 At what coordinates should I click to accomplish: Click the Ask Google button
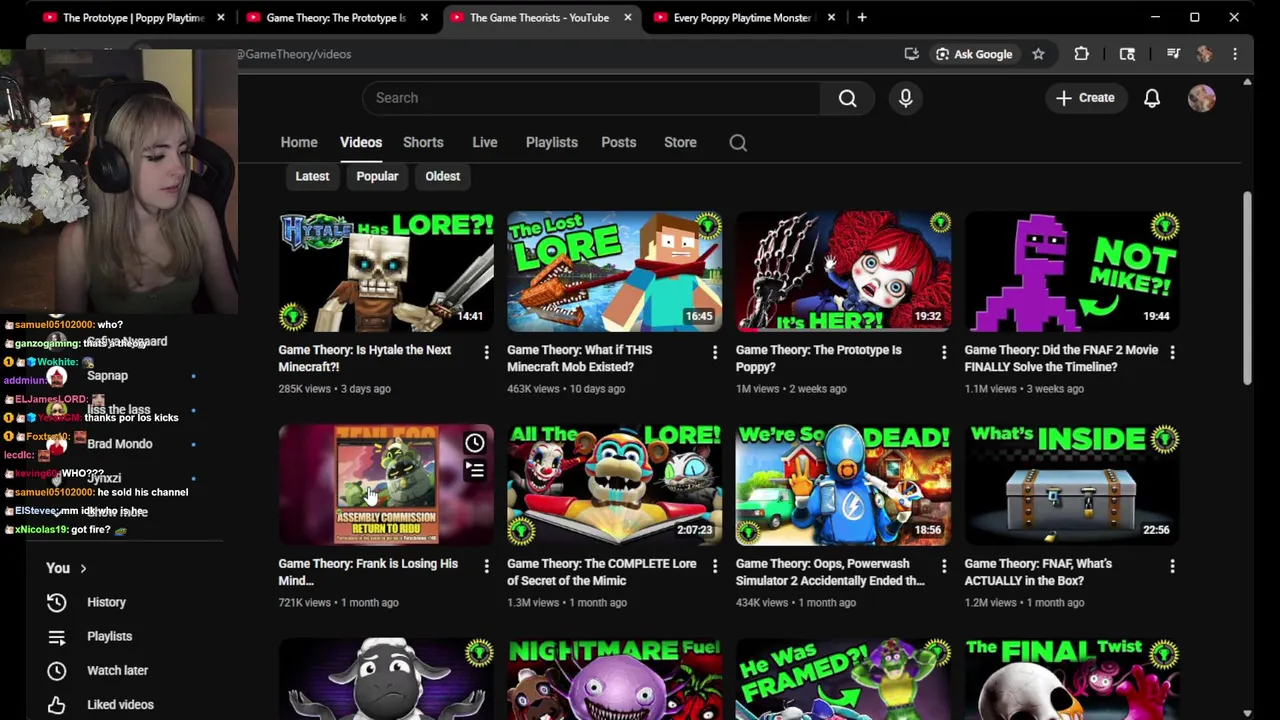(x=974, y=54)
